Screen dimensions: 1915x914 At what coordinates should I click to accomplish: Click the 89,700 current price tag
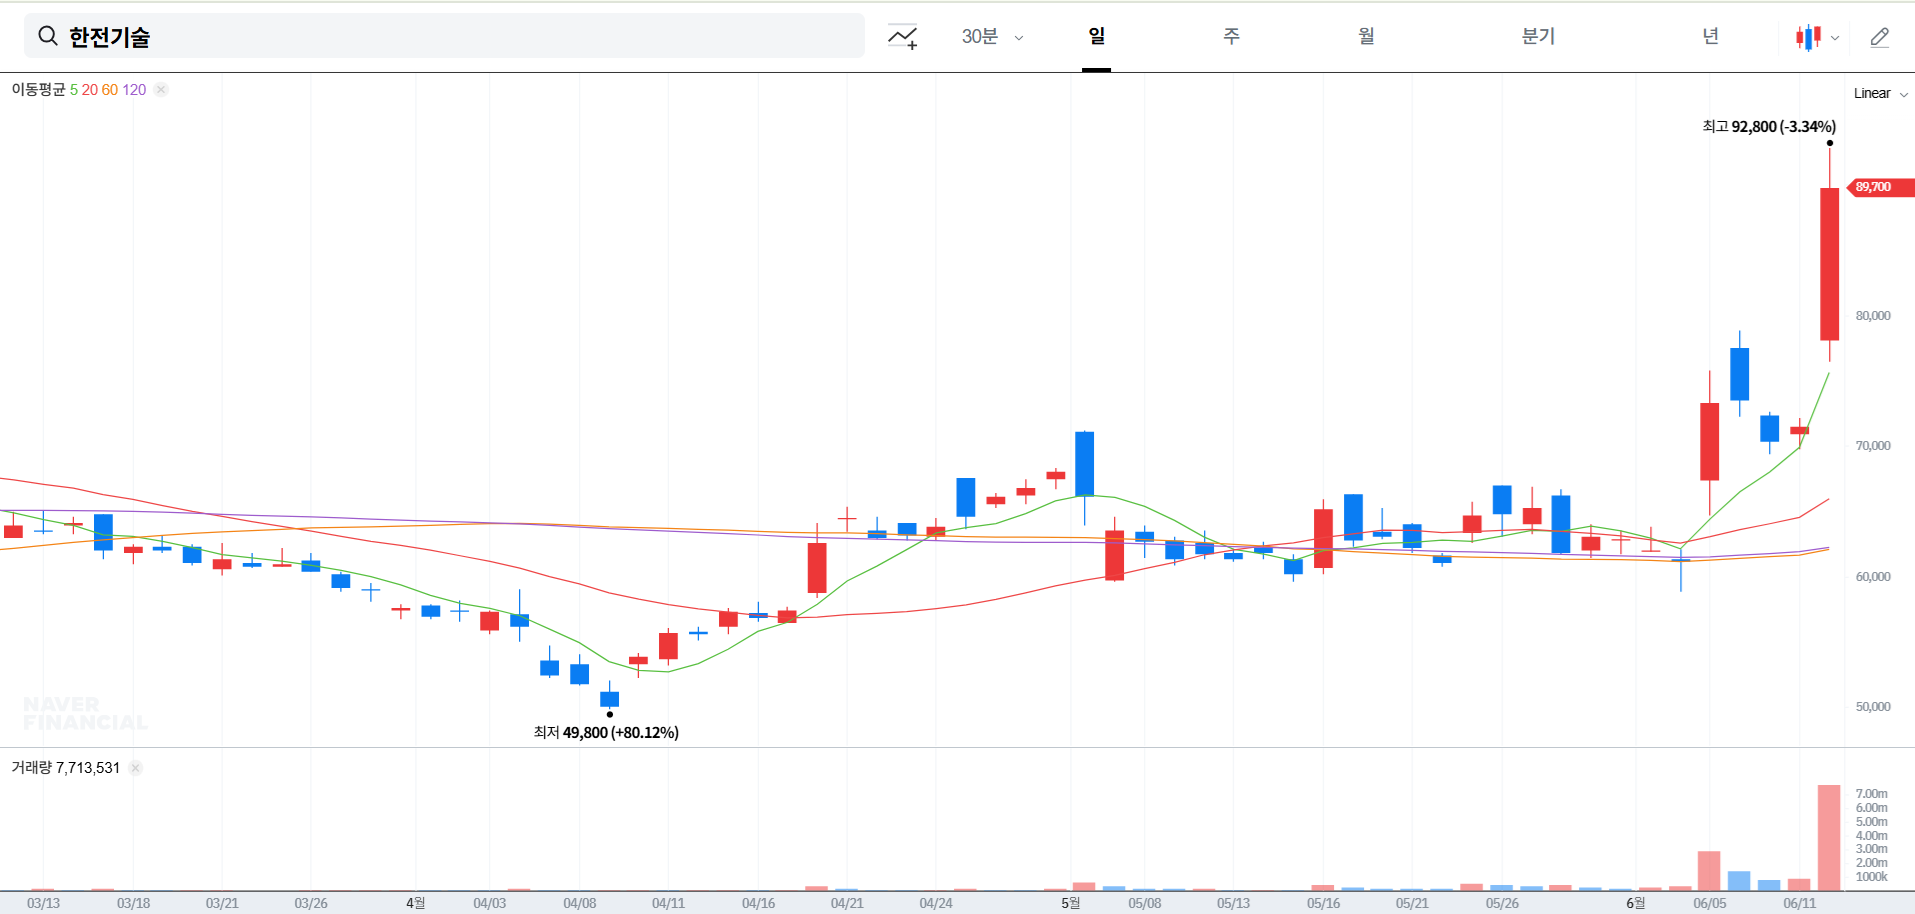pyautogui.click(x=1879, y=187)
